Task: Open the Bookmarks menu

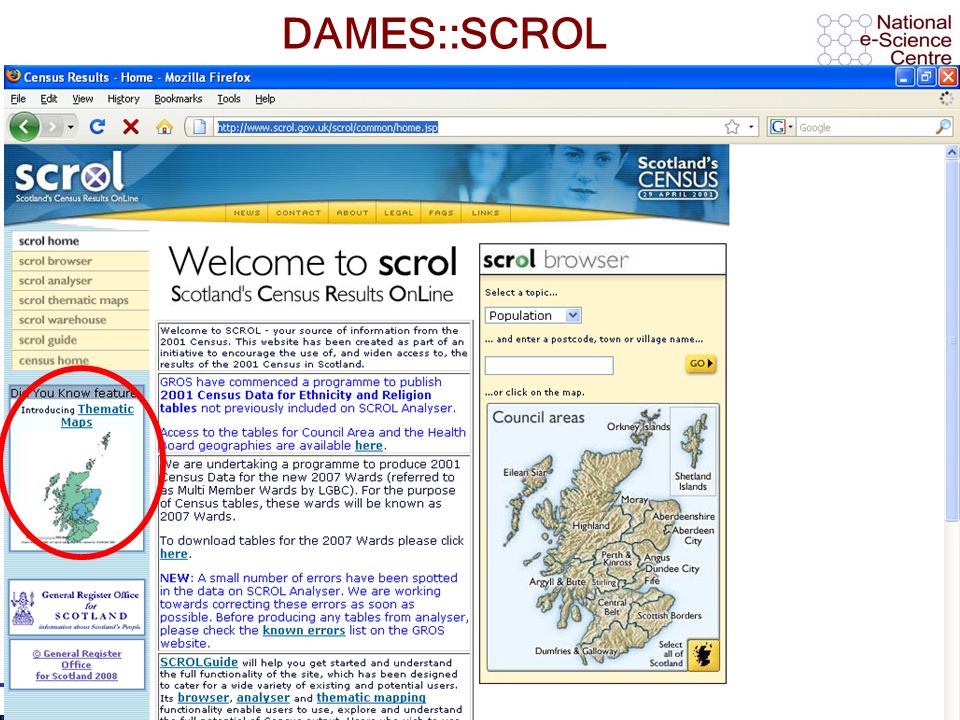Action: [x=178, y=99]
